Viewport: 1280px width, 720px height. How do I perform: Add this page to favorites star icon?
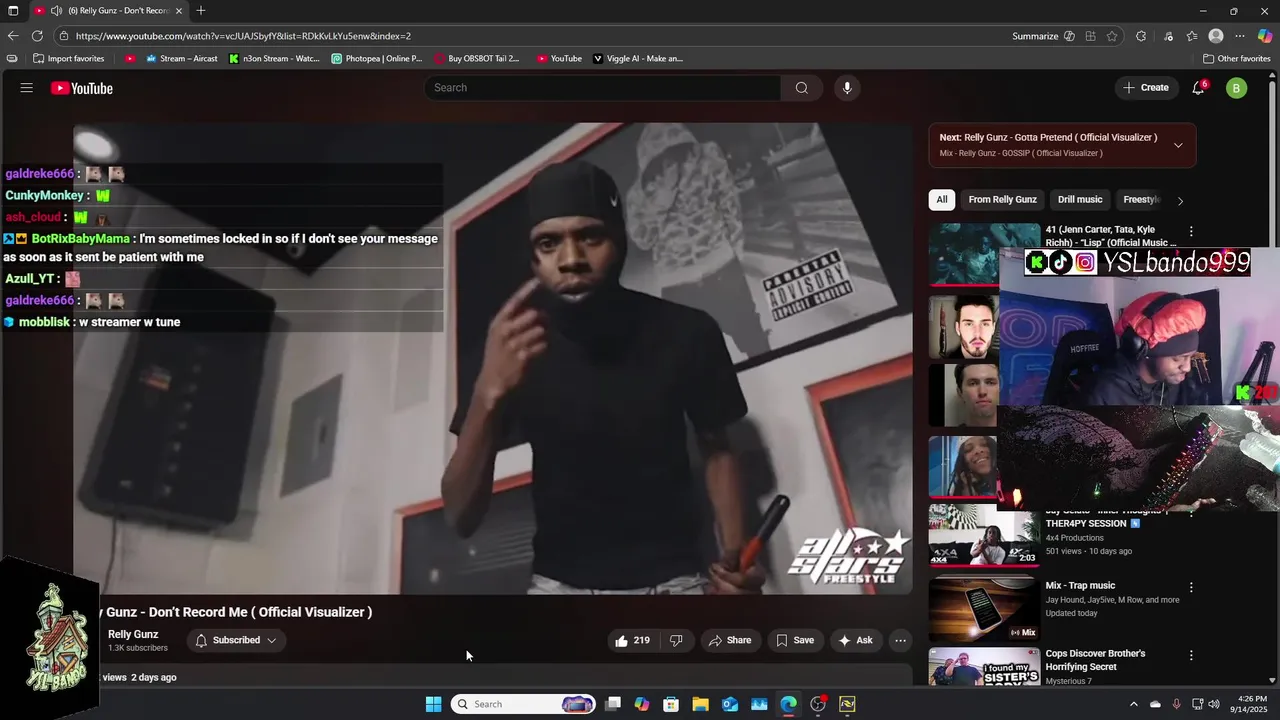click(x=1112, y=36)
